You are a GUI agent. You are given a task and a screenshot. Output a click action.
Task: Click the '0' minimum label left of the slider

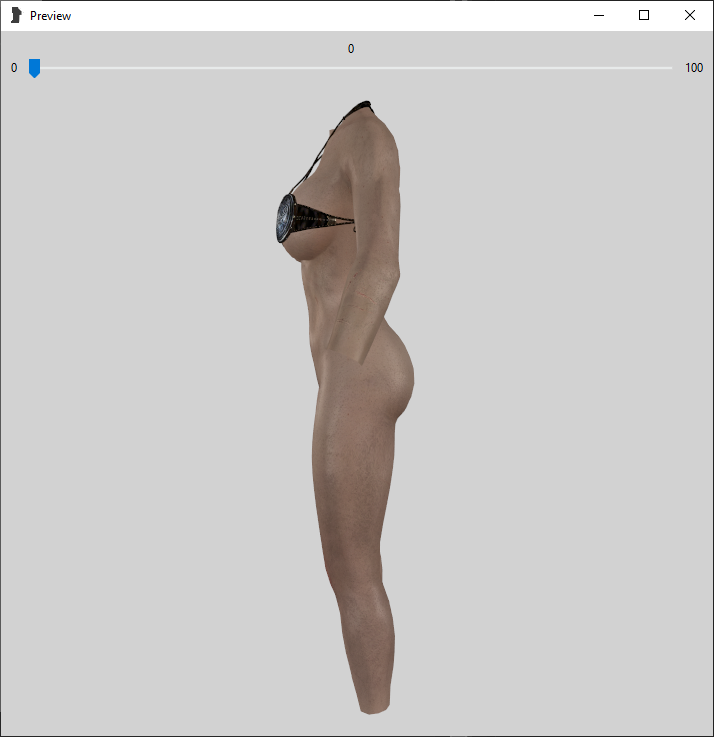(14, 68)
